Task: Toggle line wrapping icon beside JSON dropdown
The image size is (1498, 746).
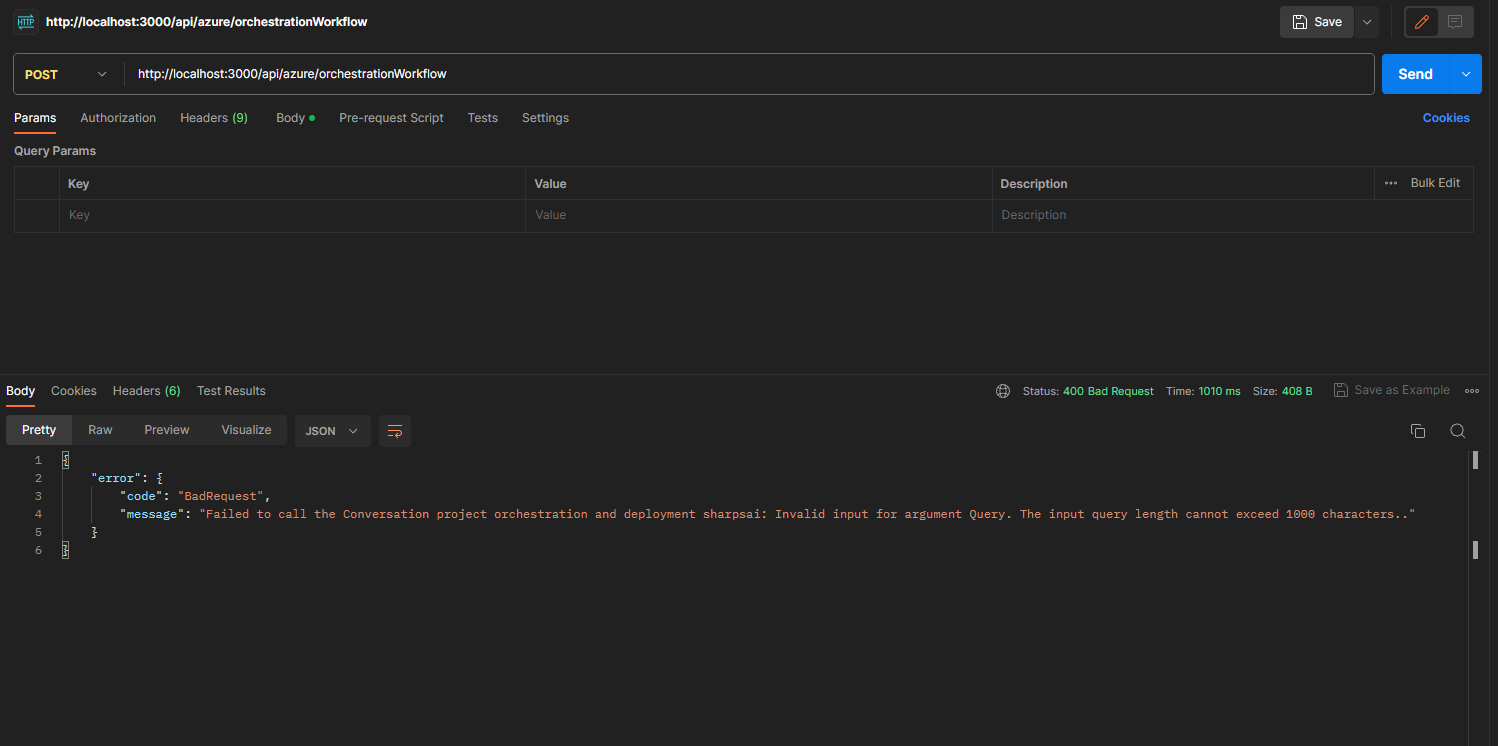Action: [x=394, y=431]
